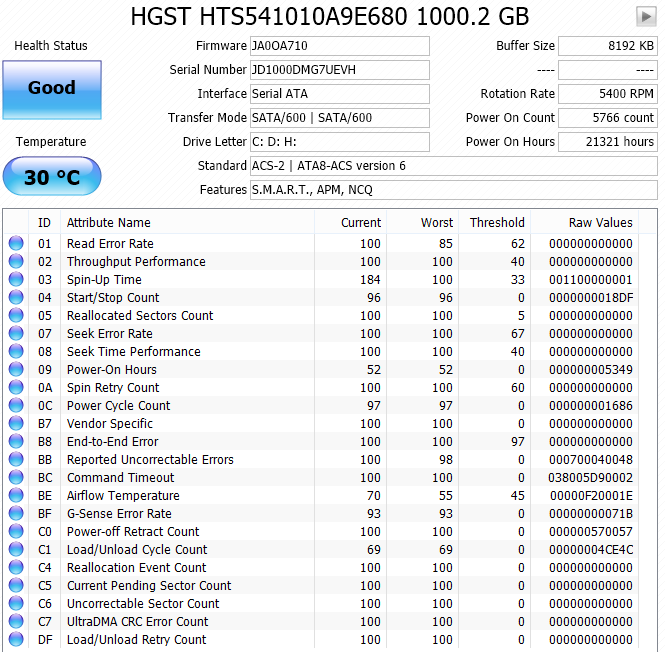Click the next disk arrow button
665x652 pixels.
click(646, 16)
